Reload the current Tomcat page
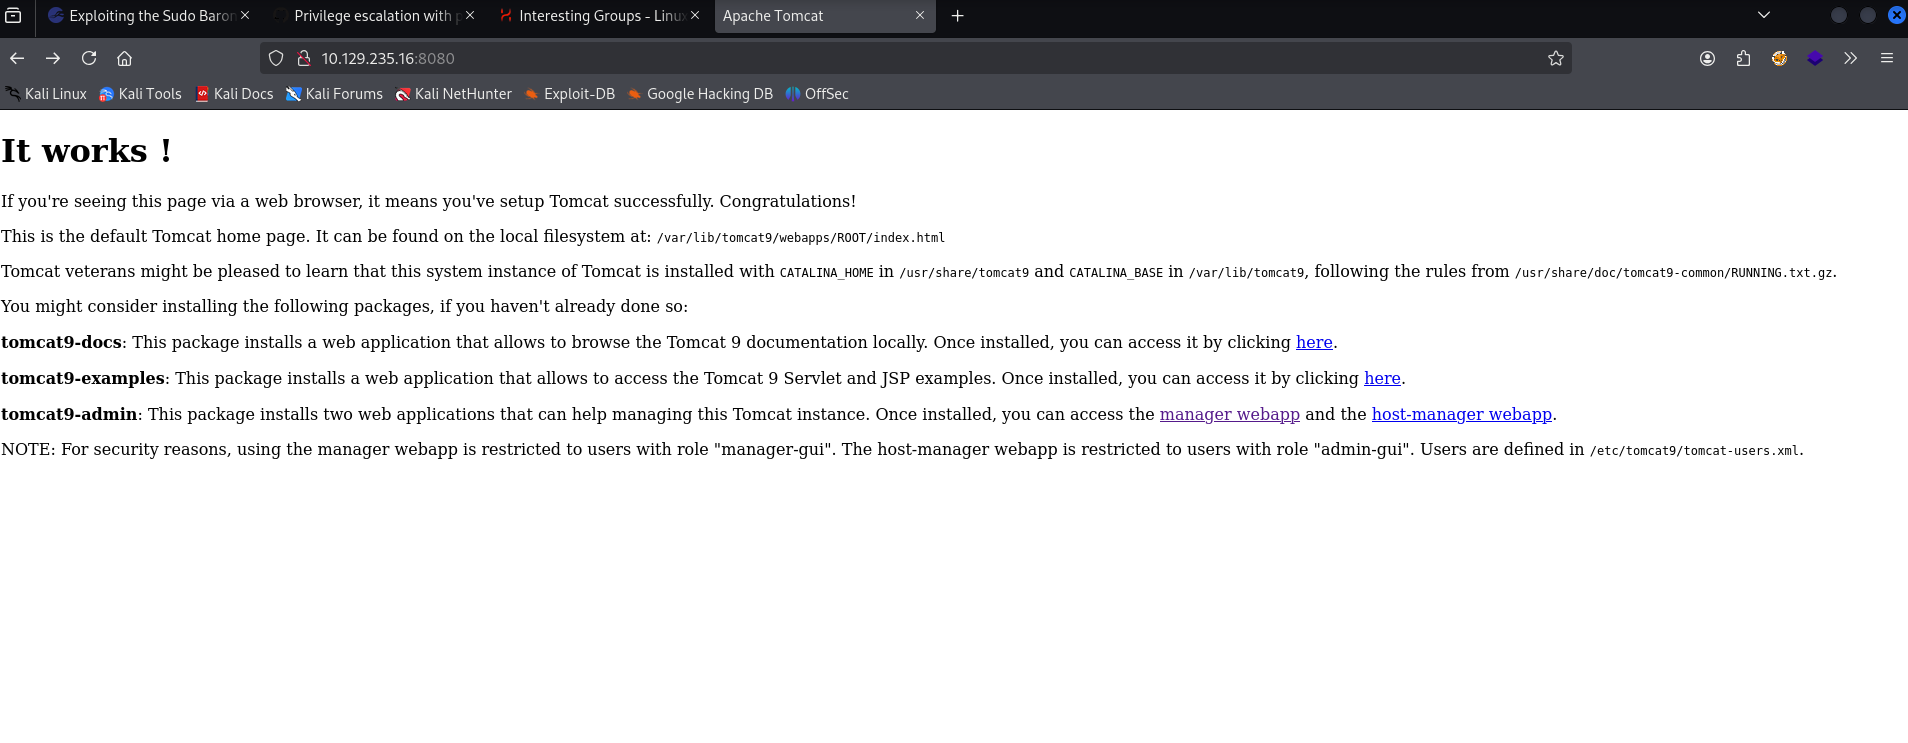Viewport: 1908px width, 743px height. (89, 58)
